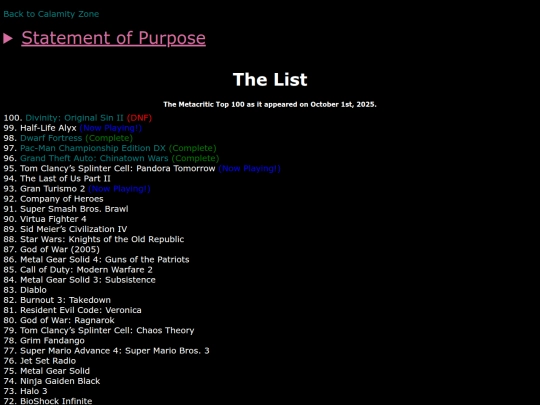This screenshot has height=405, width=540.
Task: Click 'Tom Clancy's Splinter Cell: Pandora Tomorrow'
Action: (x=117, y=168)
